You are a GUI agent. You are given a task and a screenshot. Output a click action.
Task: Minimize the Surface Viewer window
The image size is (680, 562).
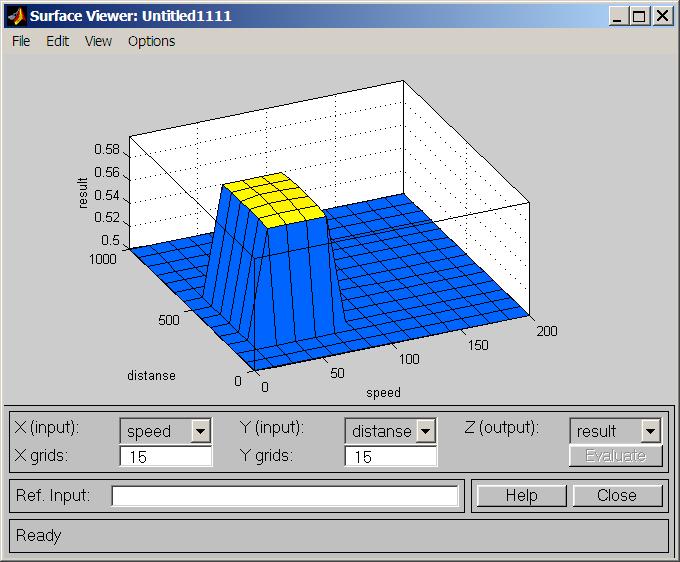tap(619, 16)
